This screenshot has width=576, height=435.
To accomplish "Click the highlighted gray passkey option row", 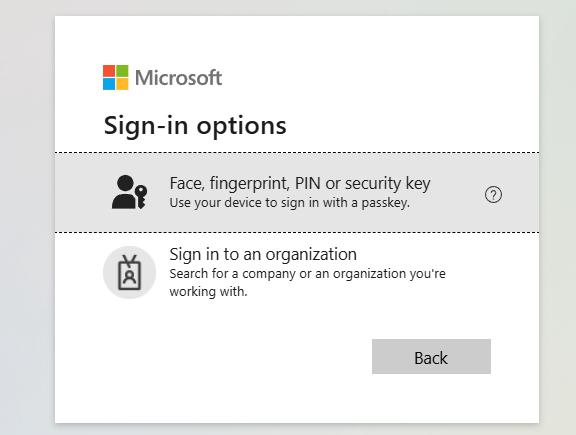I will click(297, 192).
